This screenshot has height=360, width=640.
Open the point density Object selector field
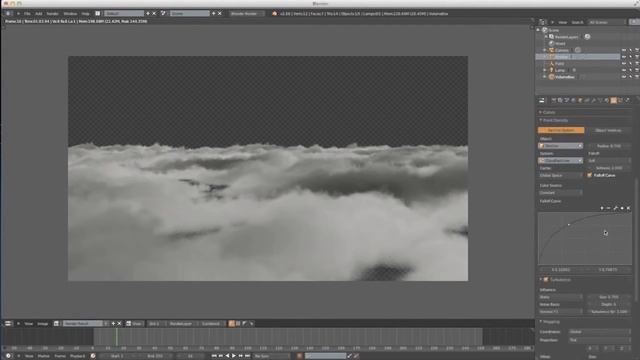[x=560, y=146]
